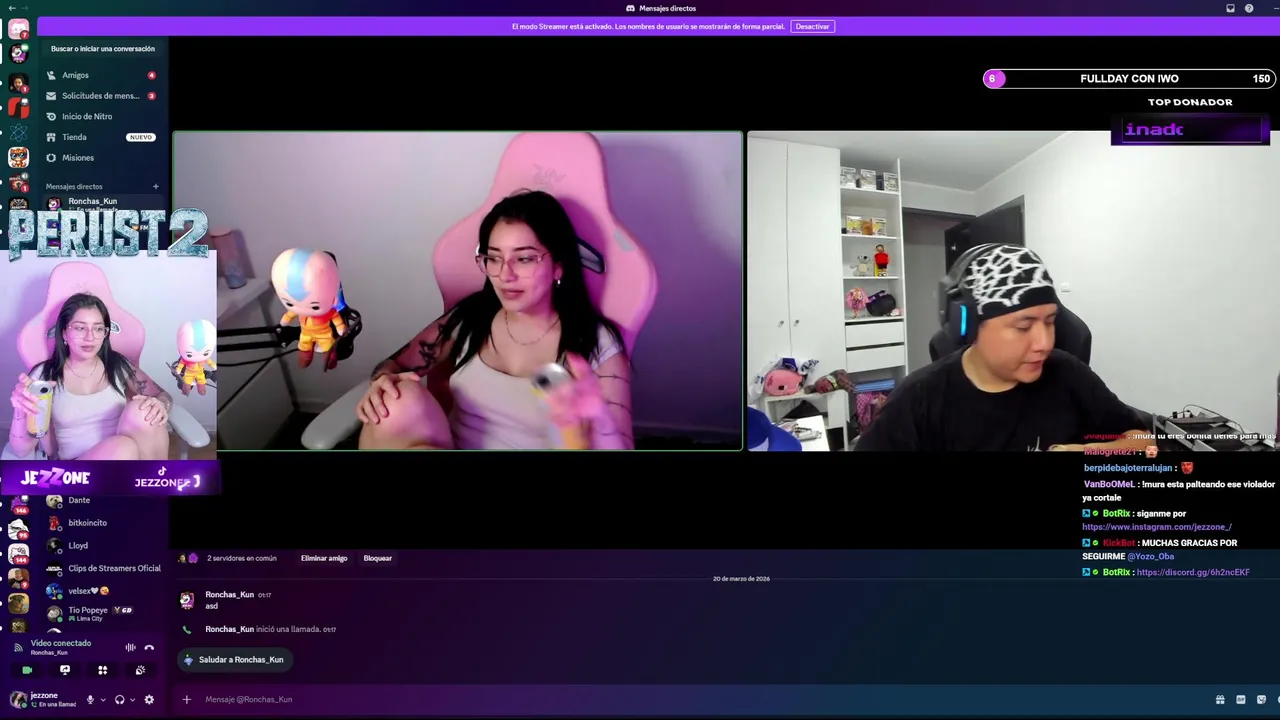
Task: Share your screen button
Action: pos(65,670)
